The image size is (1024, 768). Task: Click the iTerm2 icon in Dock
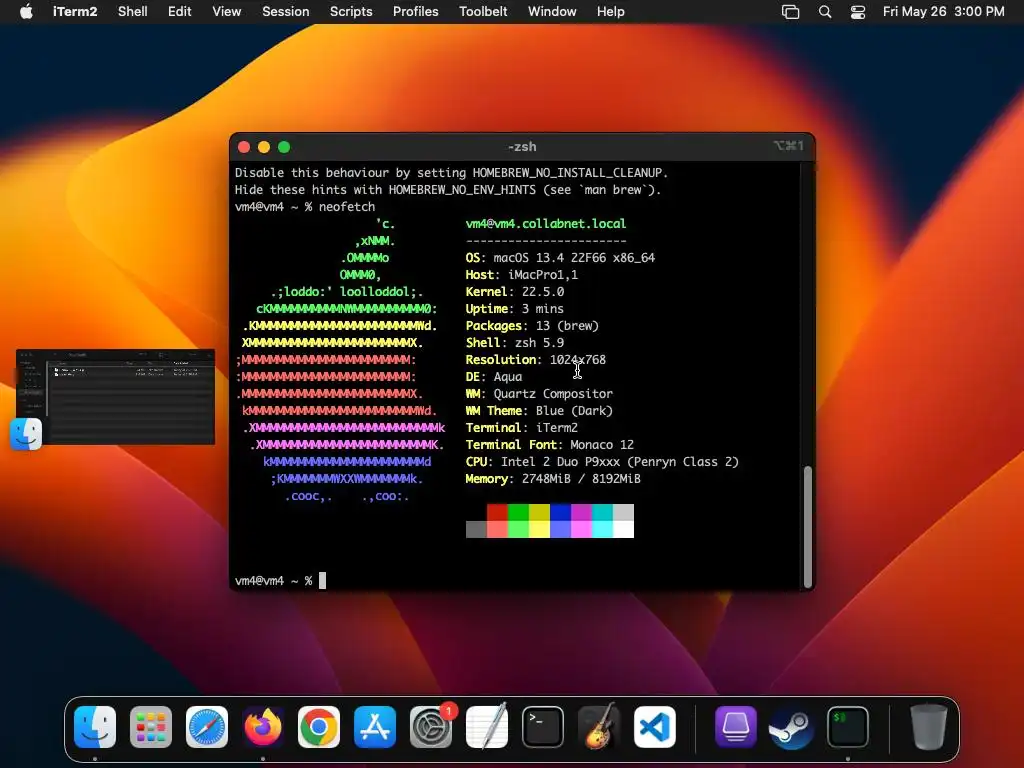pyautogui.click(x=848, y=726)
